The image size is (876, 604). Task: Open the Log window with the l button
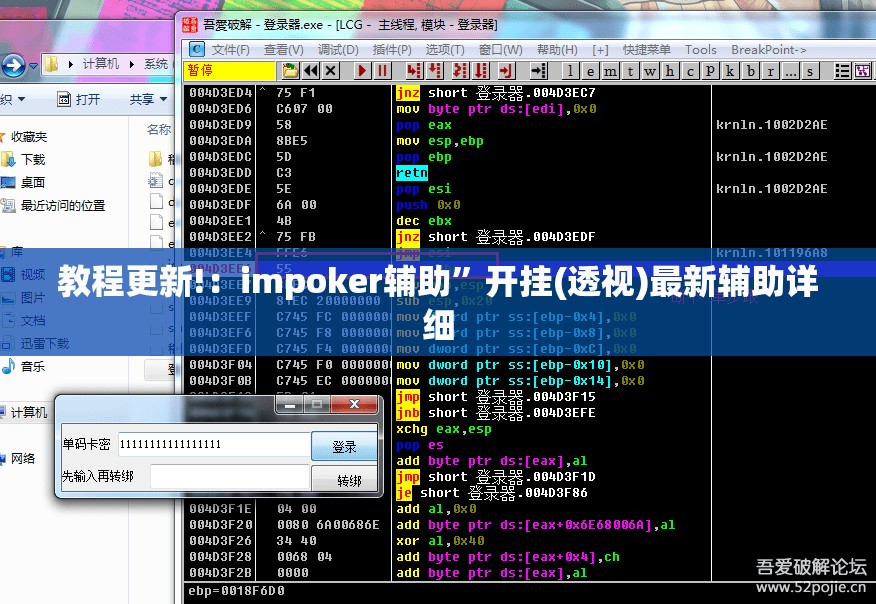[570, 70]
